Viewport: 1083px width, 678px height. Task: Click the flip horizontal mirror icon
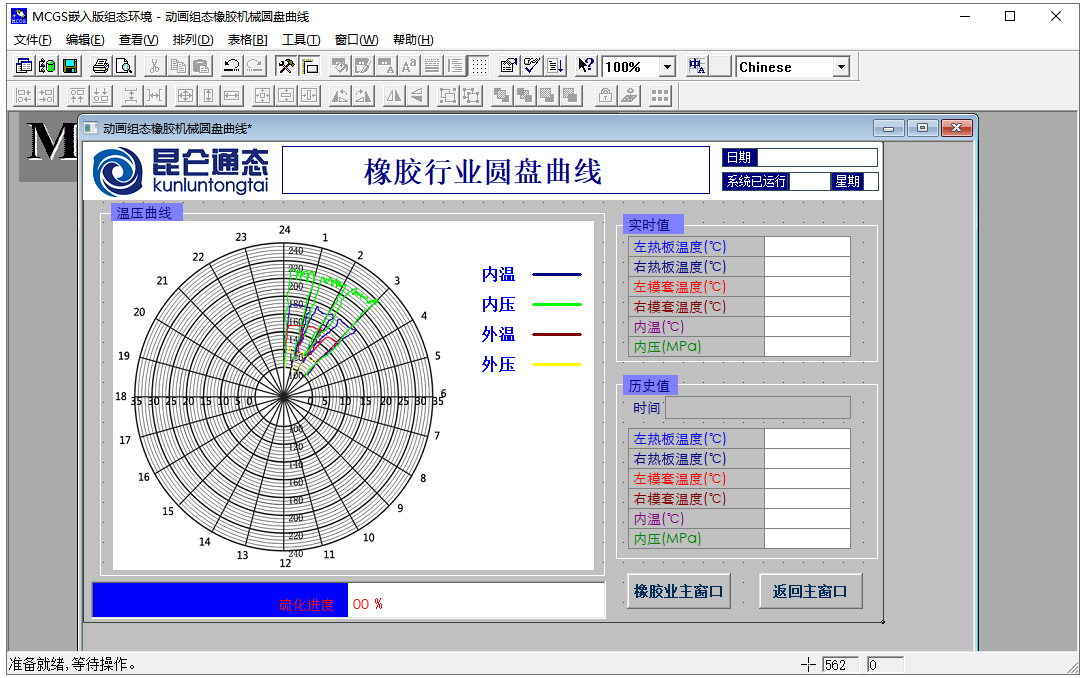(393, 95)
